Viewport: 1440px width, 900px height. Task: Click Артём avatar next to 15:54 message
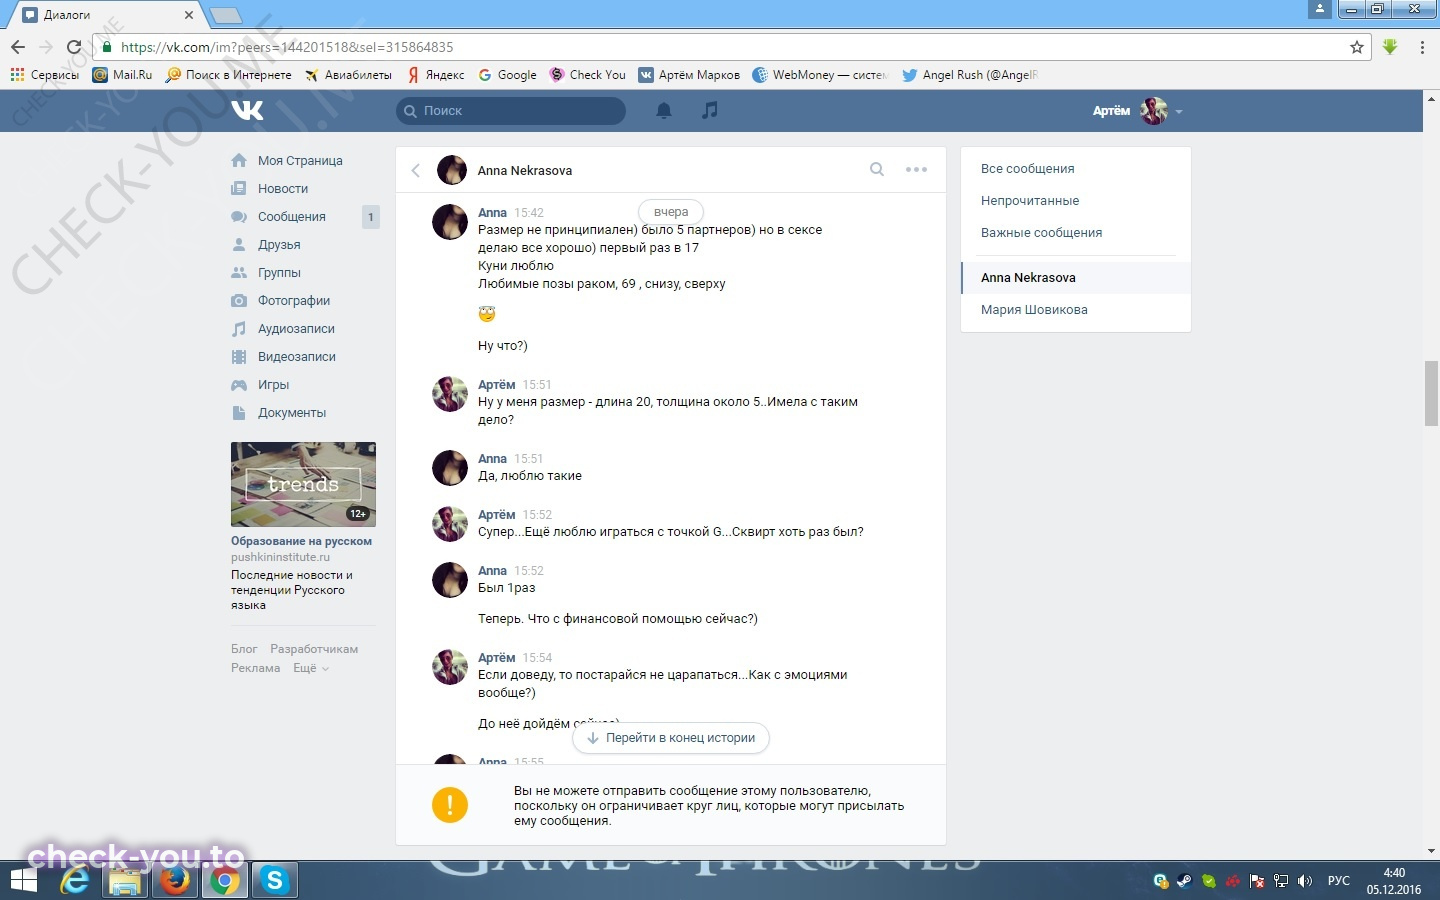(x=450, y=667)
